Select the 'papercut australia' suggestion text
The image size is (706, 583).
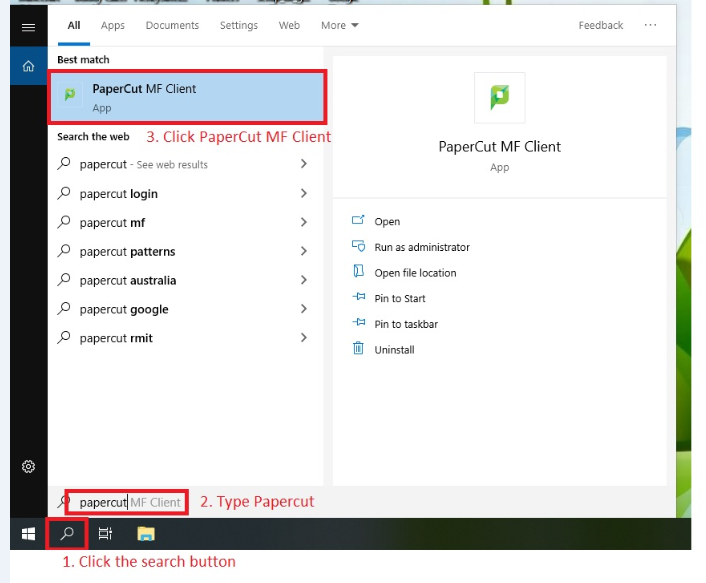coord(128,280)
